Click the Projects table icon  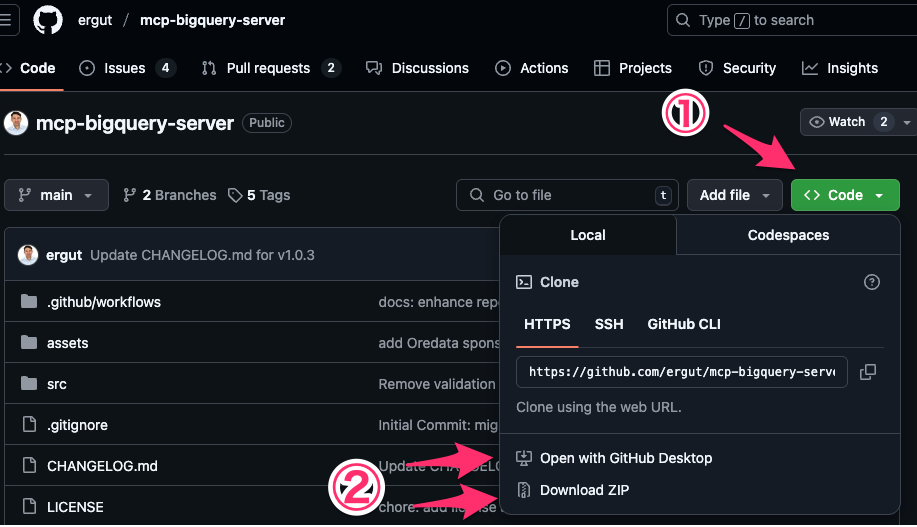[x=602, y=68]
